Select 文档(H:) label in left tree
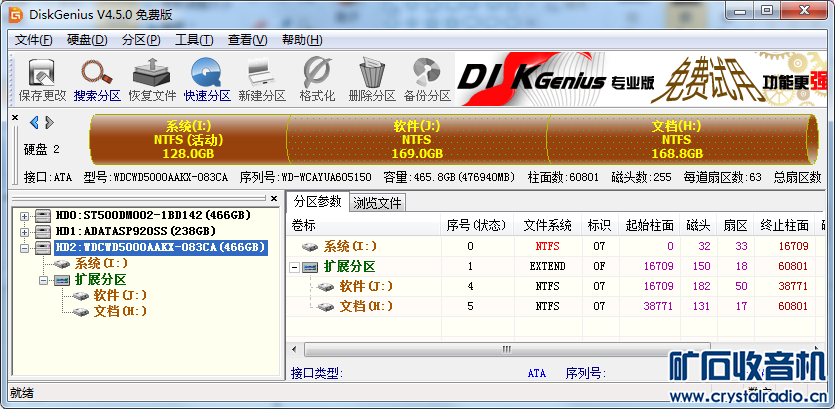Viewport: 835px width, 409px height. tap(120, 312)
